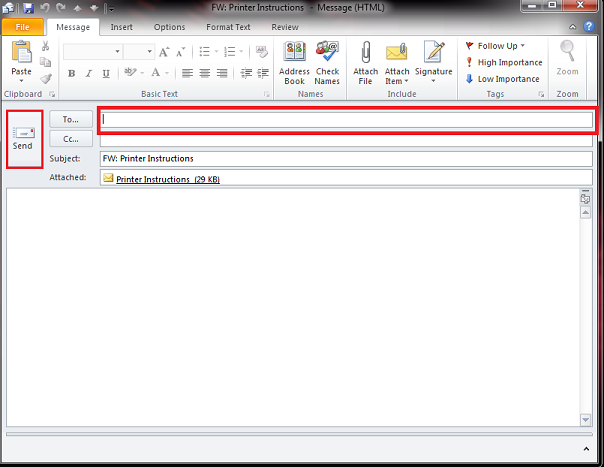Open Printer Instructions attachment
Screen dimensions: 604x467
coord(168,179)
